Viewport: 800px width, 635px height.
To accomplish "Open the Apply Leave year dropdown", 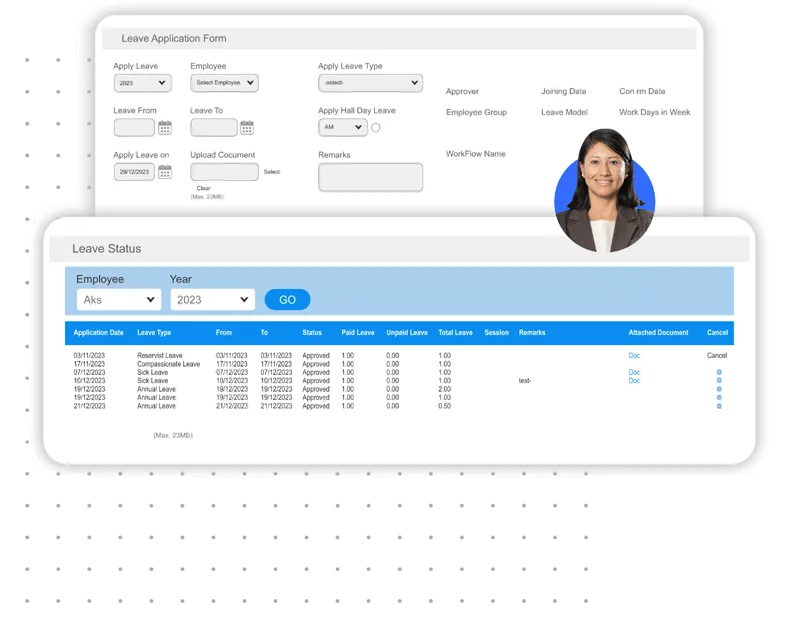I will 142,83.
